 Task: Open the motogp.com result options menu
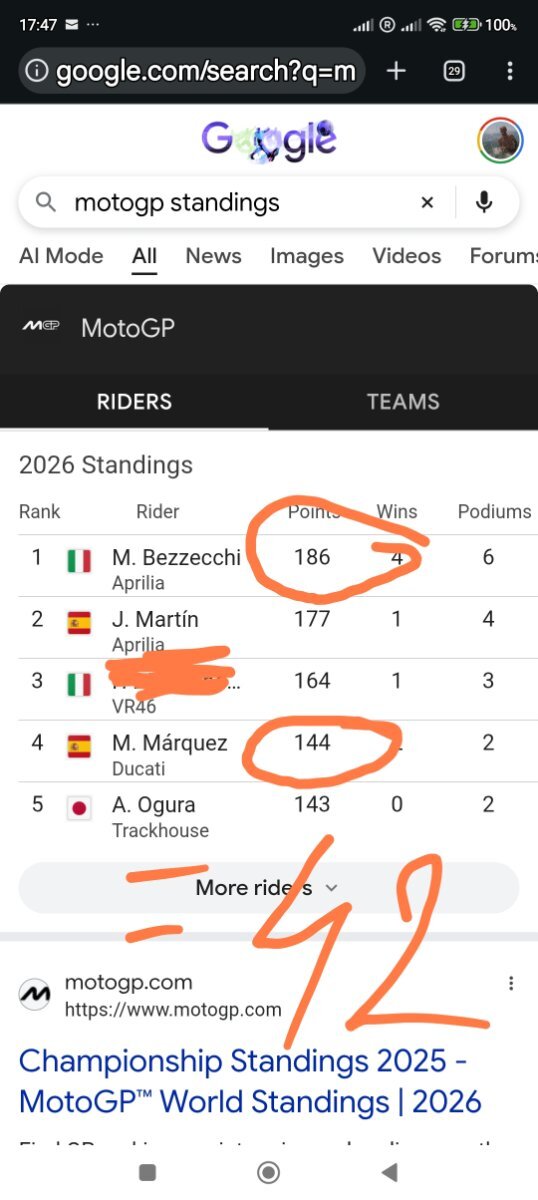[x=511, y=983]
